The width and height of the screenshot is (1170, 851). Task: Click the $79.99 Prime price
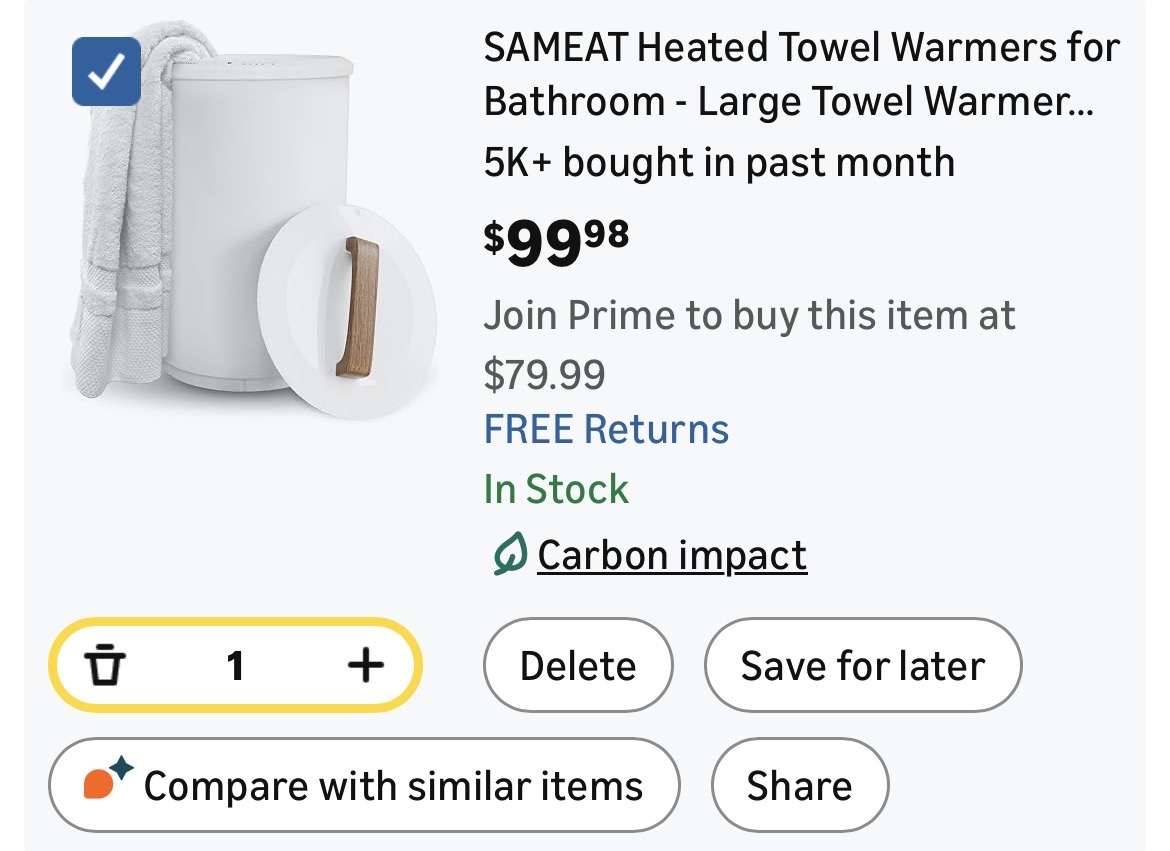click(544, 374)
